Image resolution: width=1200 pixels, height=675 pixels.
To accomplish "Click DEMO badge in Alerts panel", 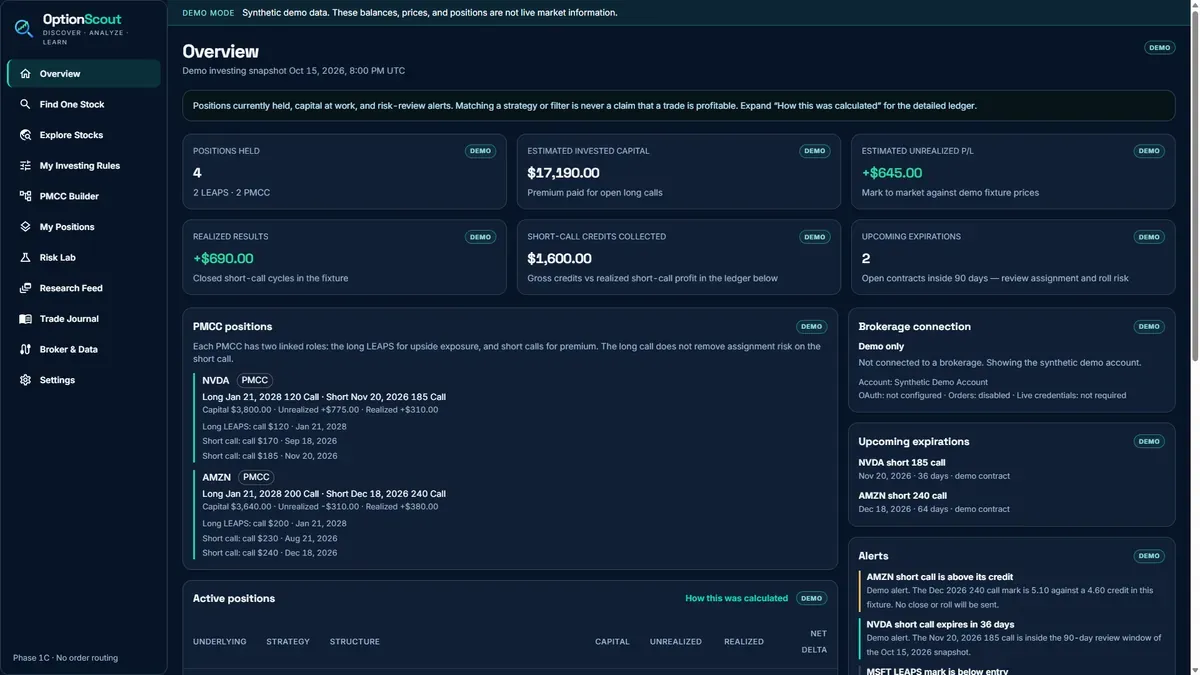I will (1149, 556).
